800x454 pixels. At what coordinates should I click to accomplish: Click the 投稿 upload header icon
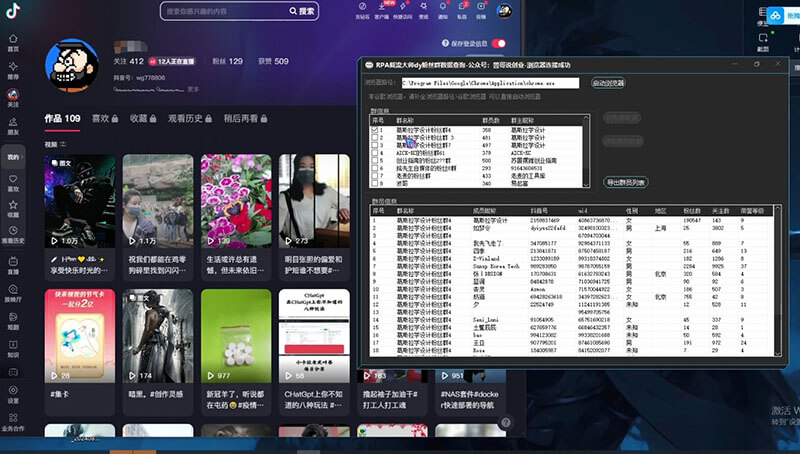click(x=481, y=7)
